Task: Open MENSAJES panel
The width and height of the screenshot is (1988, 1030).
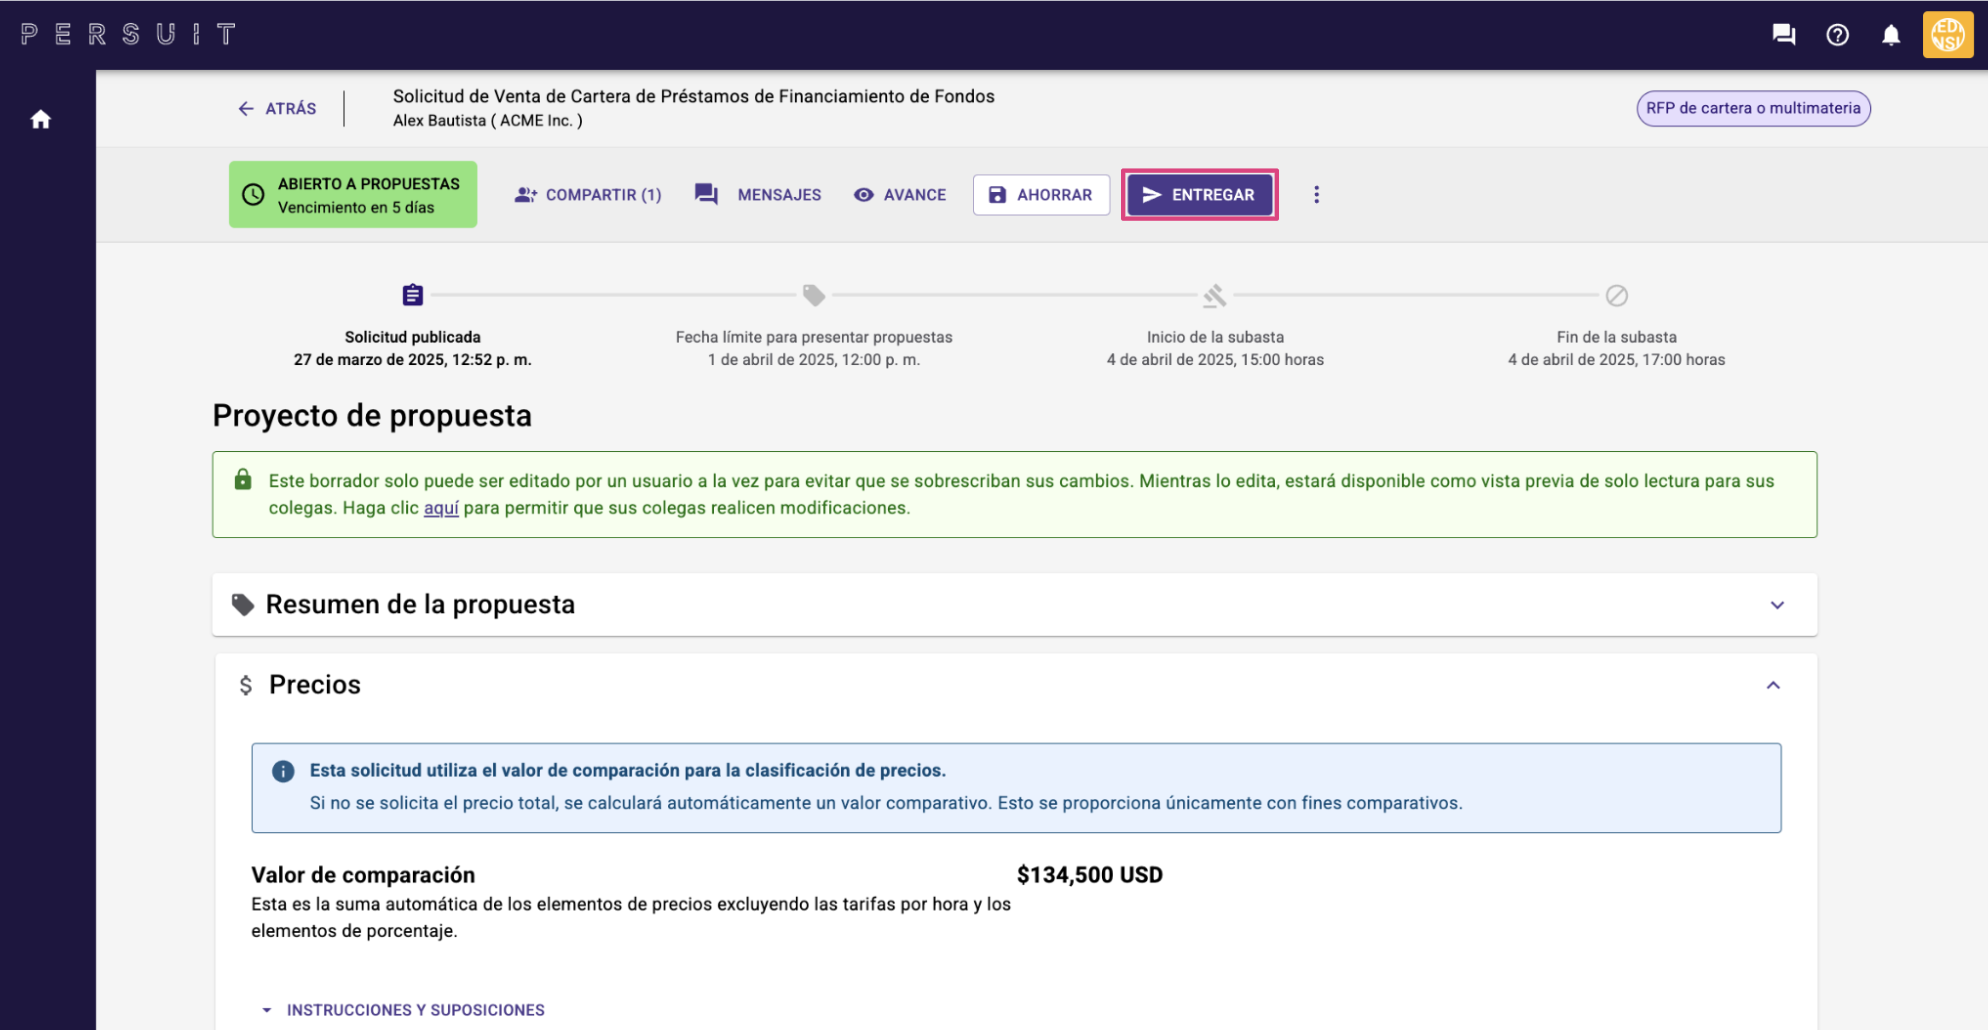Action: point(758,194)
